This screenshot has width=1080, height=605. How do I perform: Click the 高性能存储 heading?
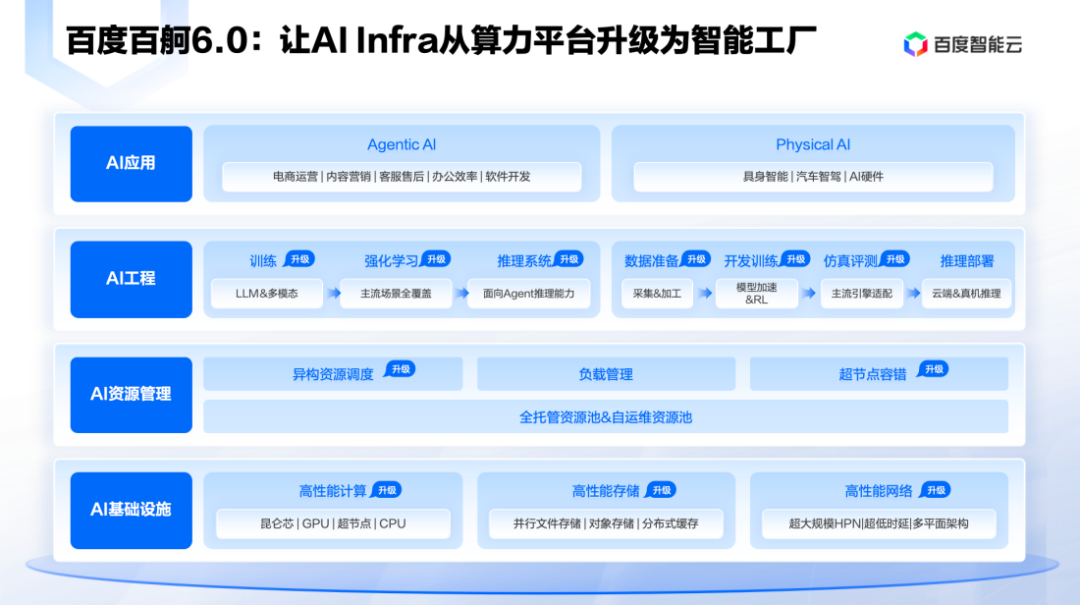[606, 491]
